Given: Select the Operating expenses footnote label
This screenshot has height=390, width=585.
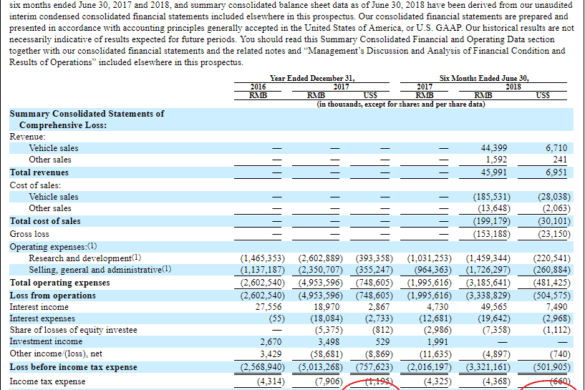Looking at the screenshot, I should click(53, 247).
